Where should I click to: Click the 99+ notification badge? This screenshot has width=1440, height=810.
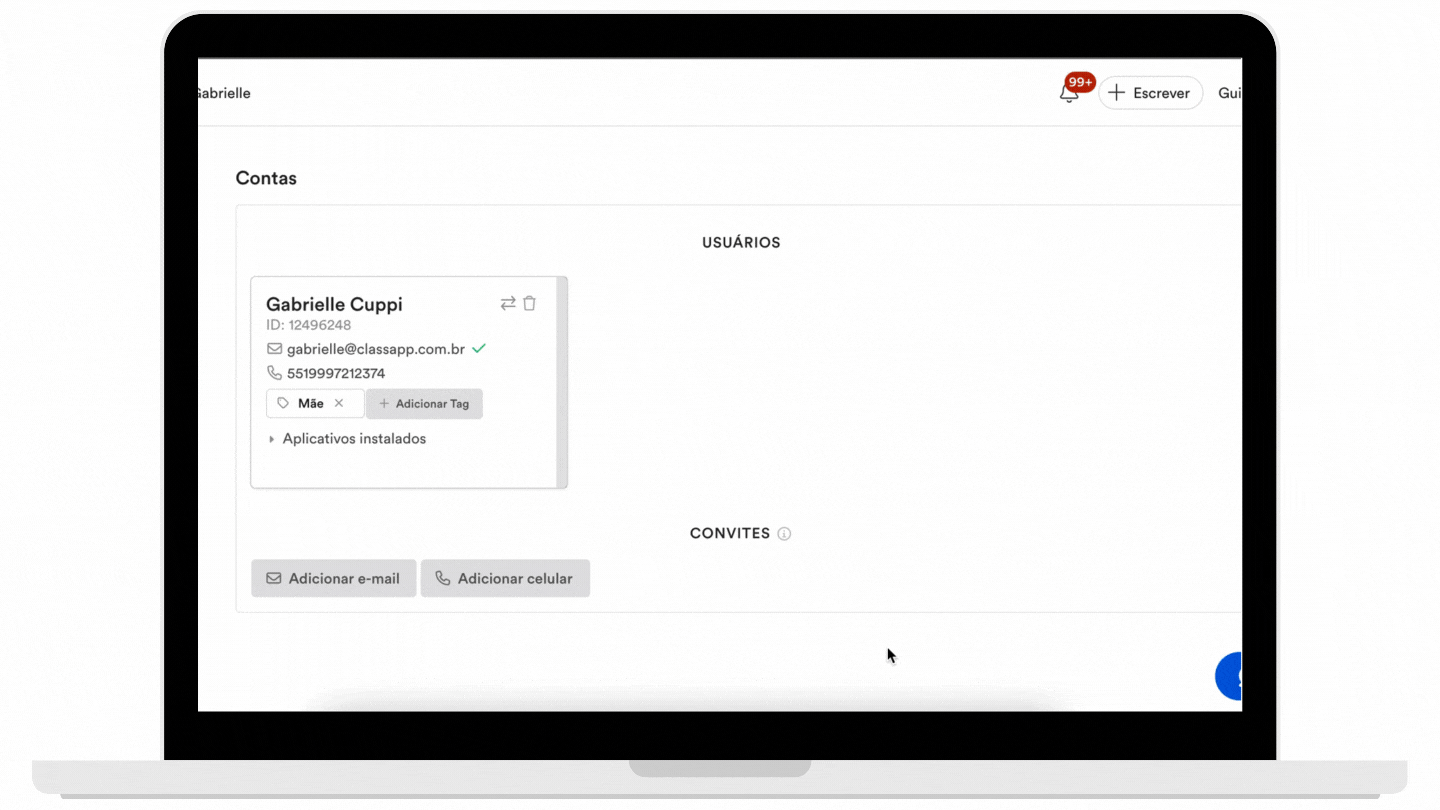pos(1080,82)
